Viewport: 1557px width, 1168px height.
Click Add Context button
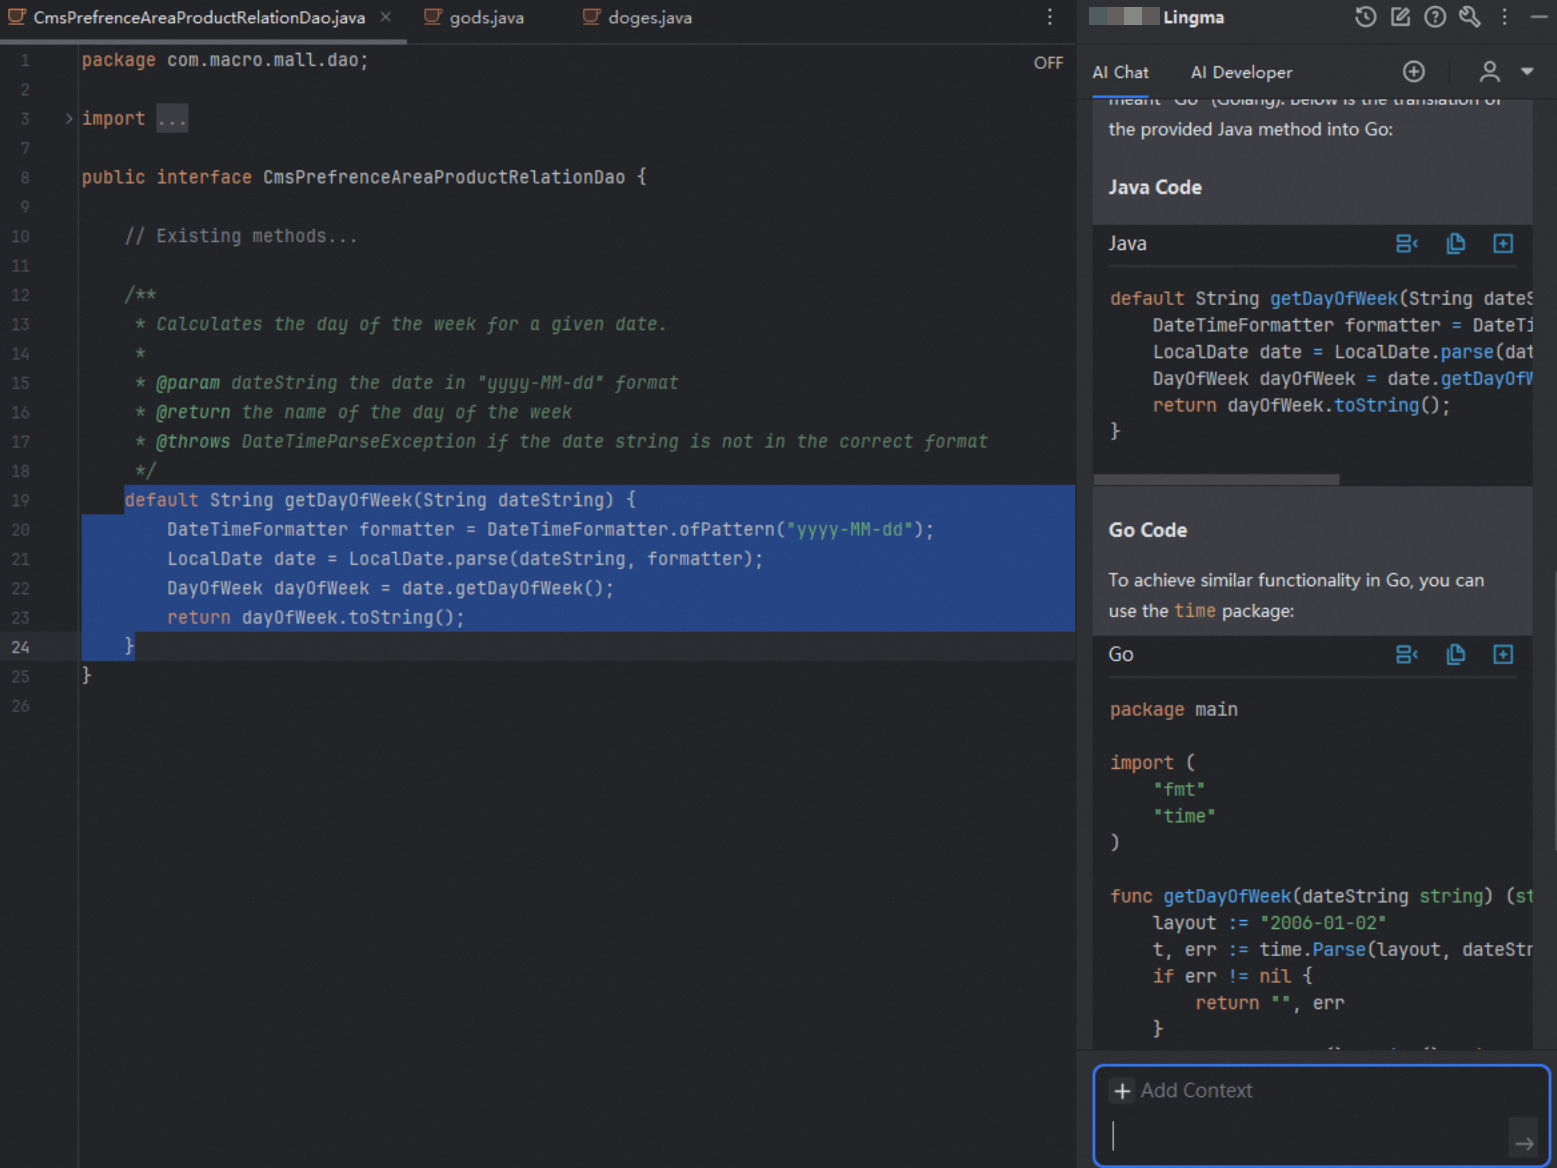(x=1184, y=1090)
